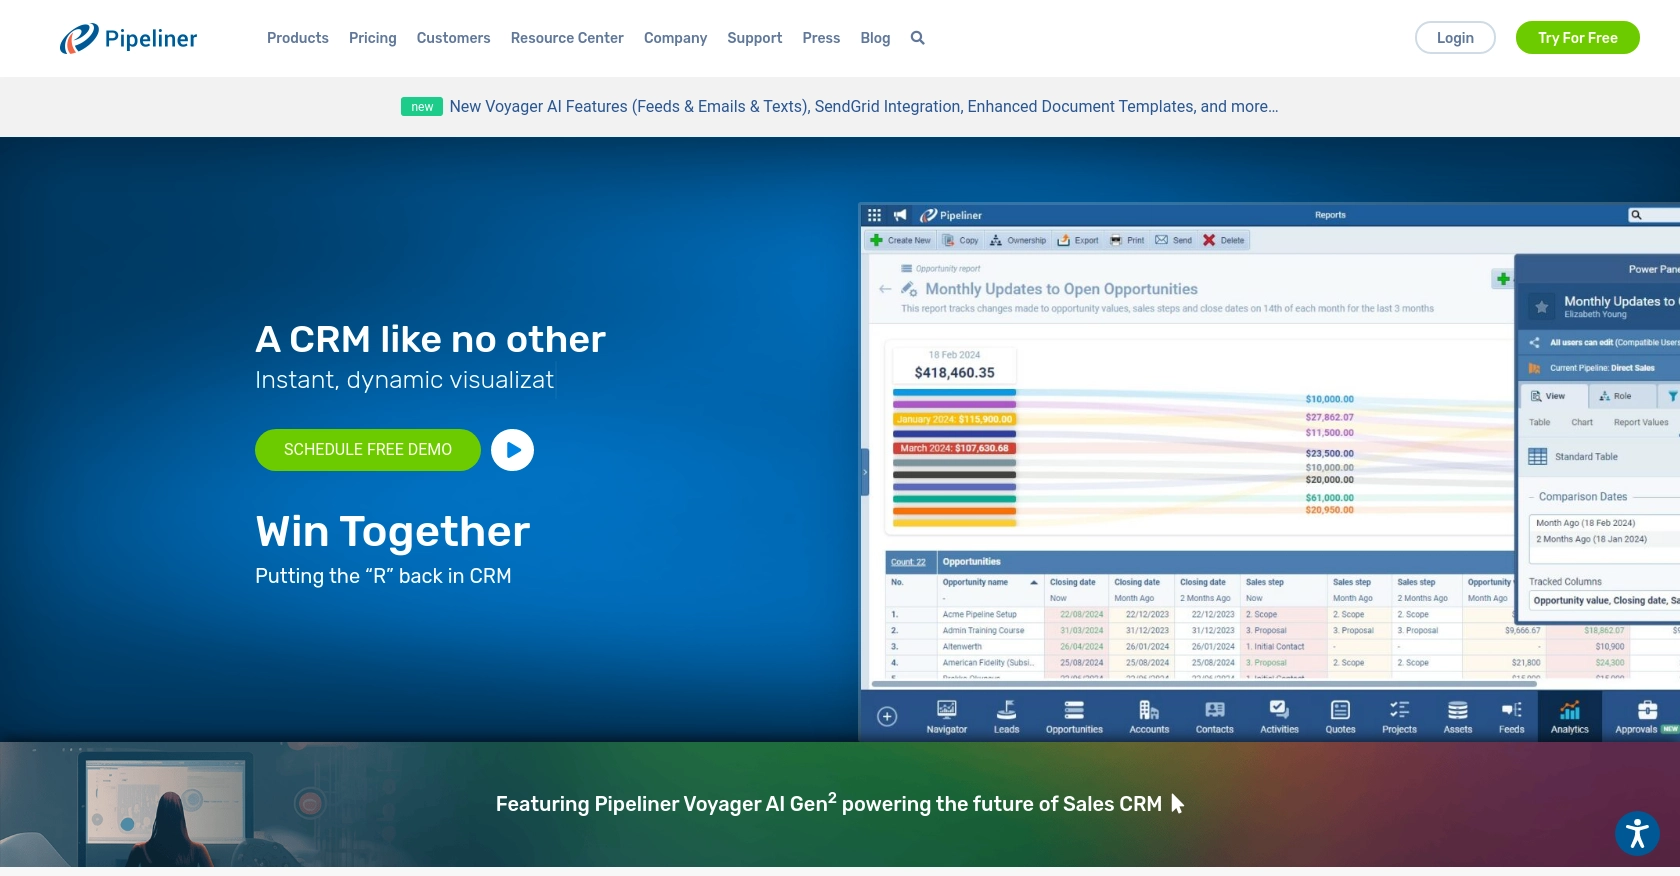Open the accessibility widget icon
Image resolution: width=1680 pixels, height=876 pixels.
[1637, 833]
